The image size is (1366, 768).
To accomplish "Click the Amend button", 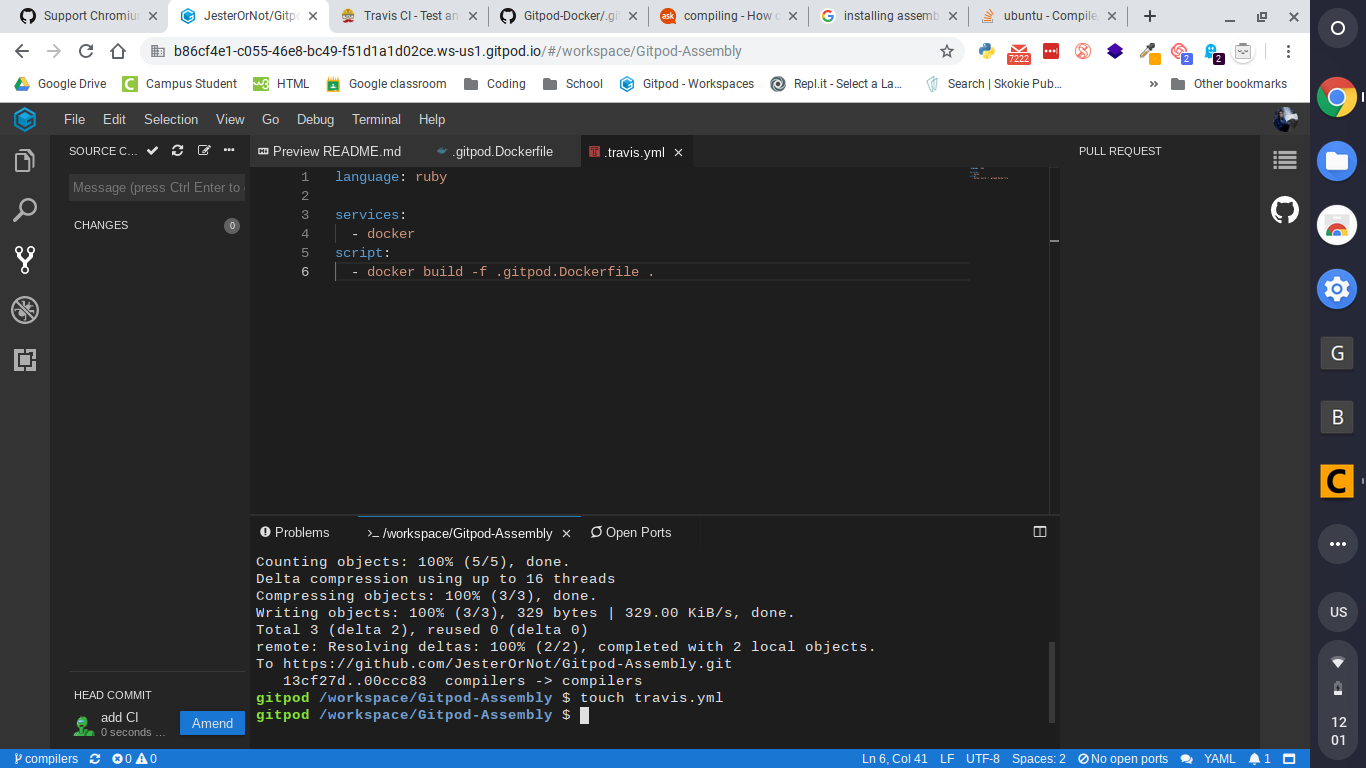I will click(212, 722).
